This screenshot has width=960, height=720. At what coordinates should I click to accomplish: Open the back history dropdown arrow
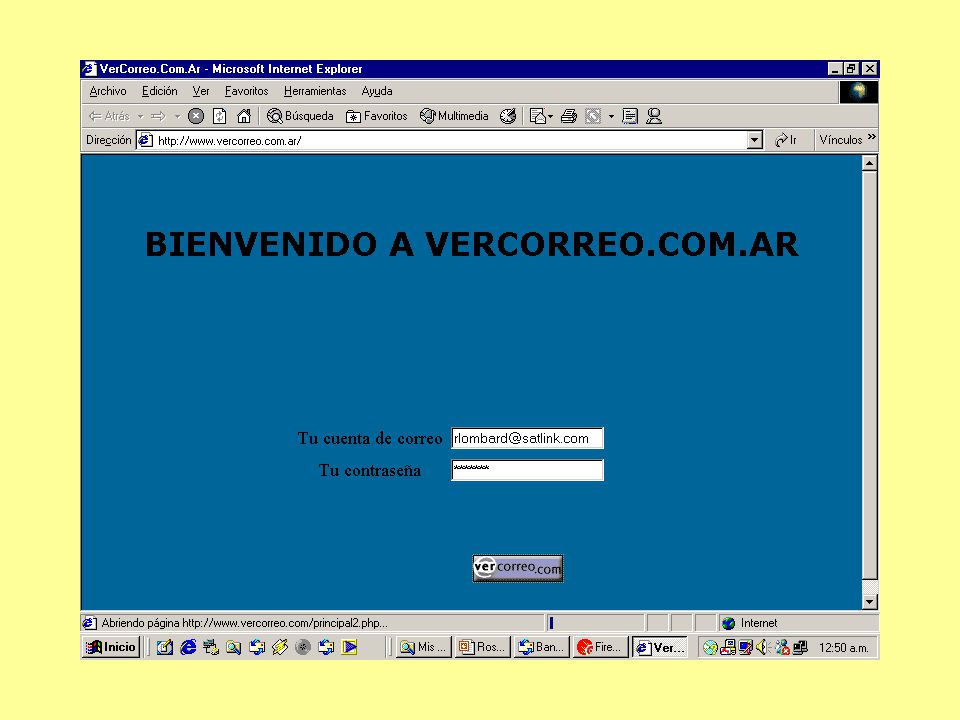(140, 116)
